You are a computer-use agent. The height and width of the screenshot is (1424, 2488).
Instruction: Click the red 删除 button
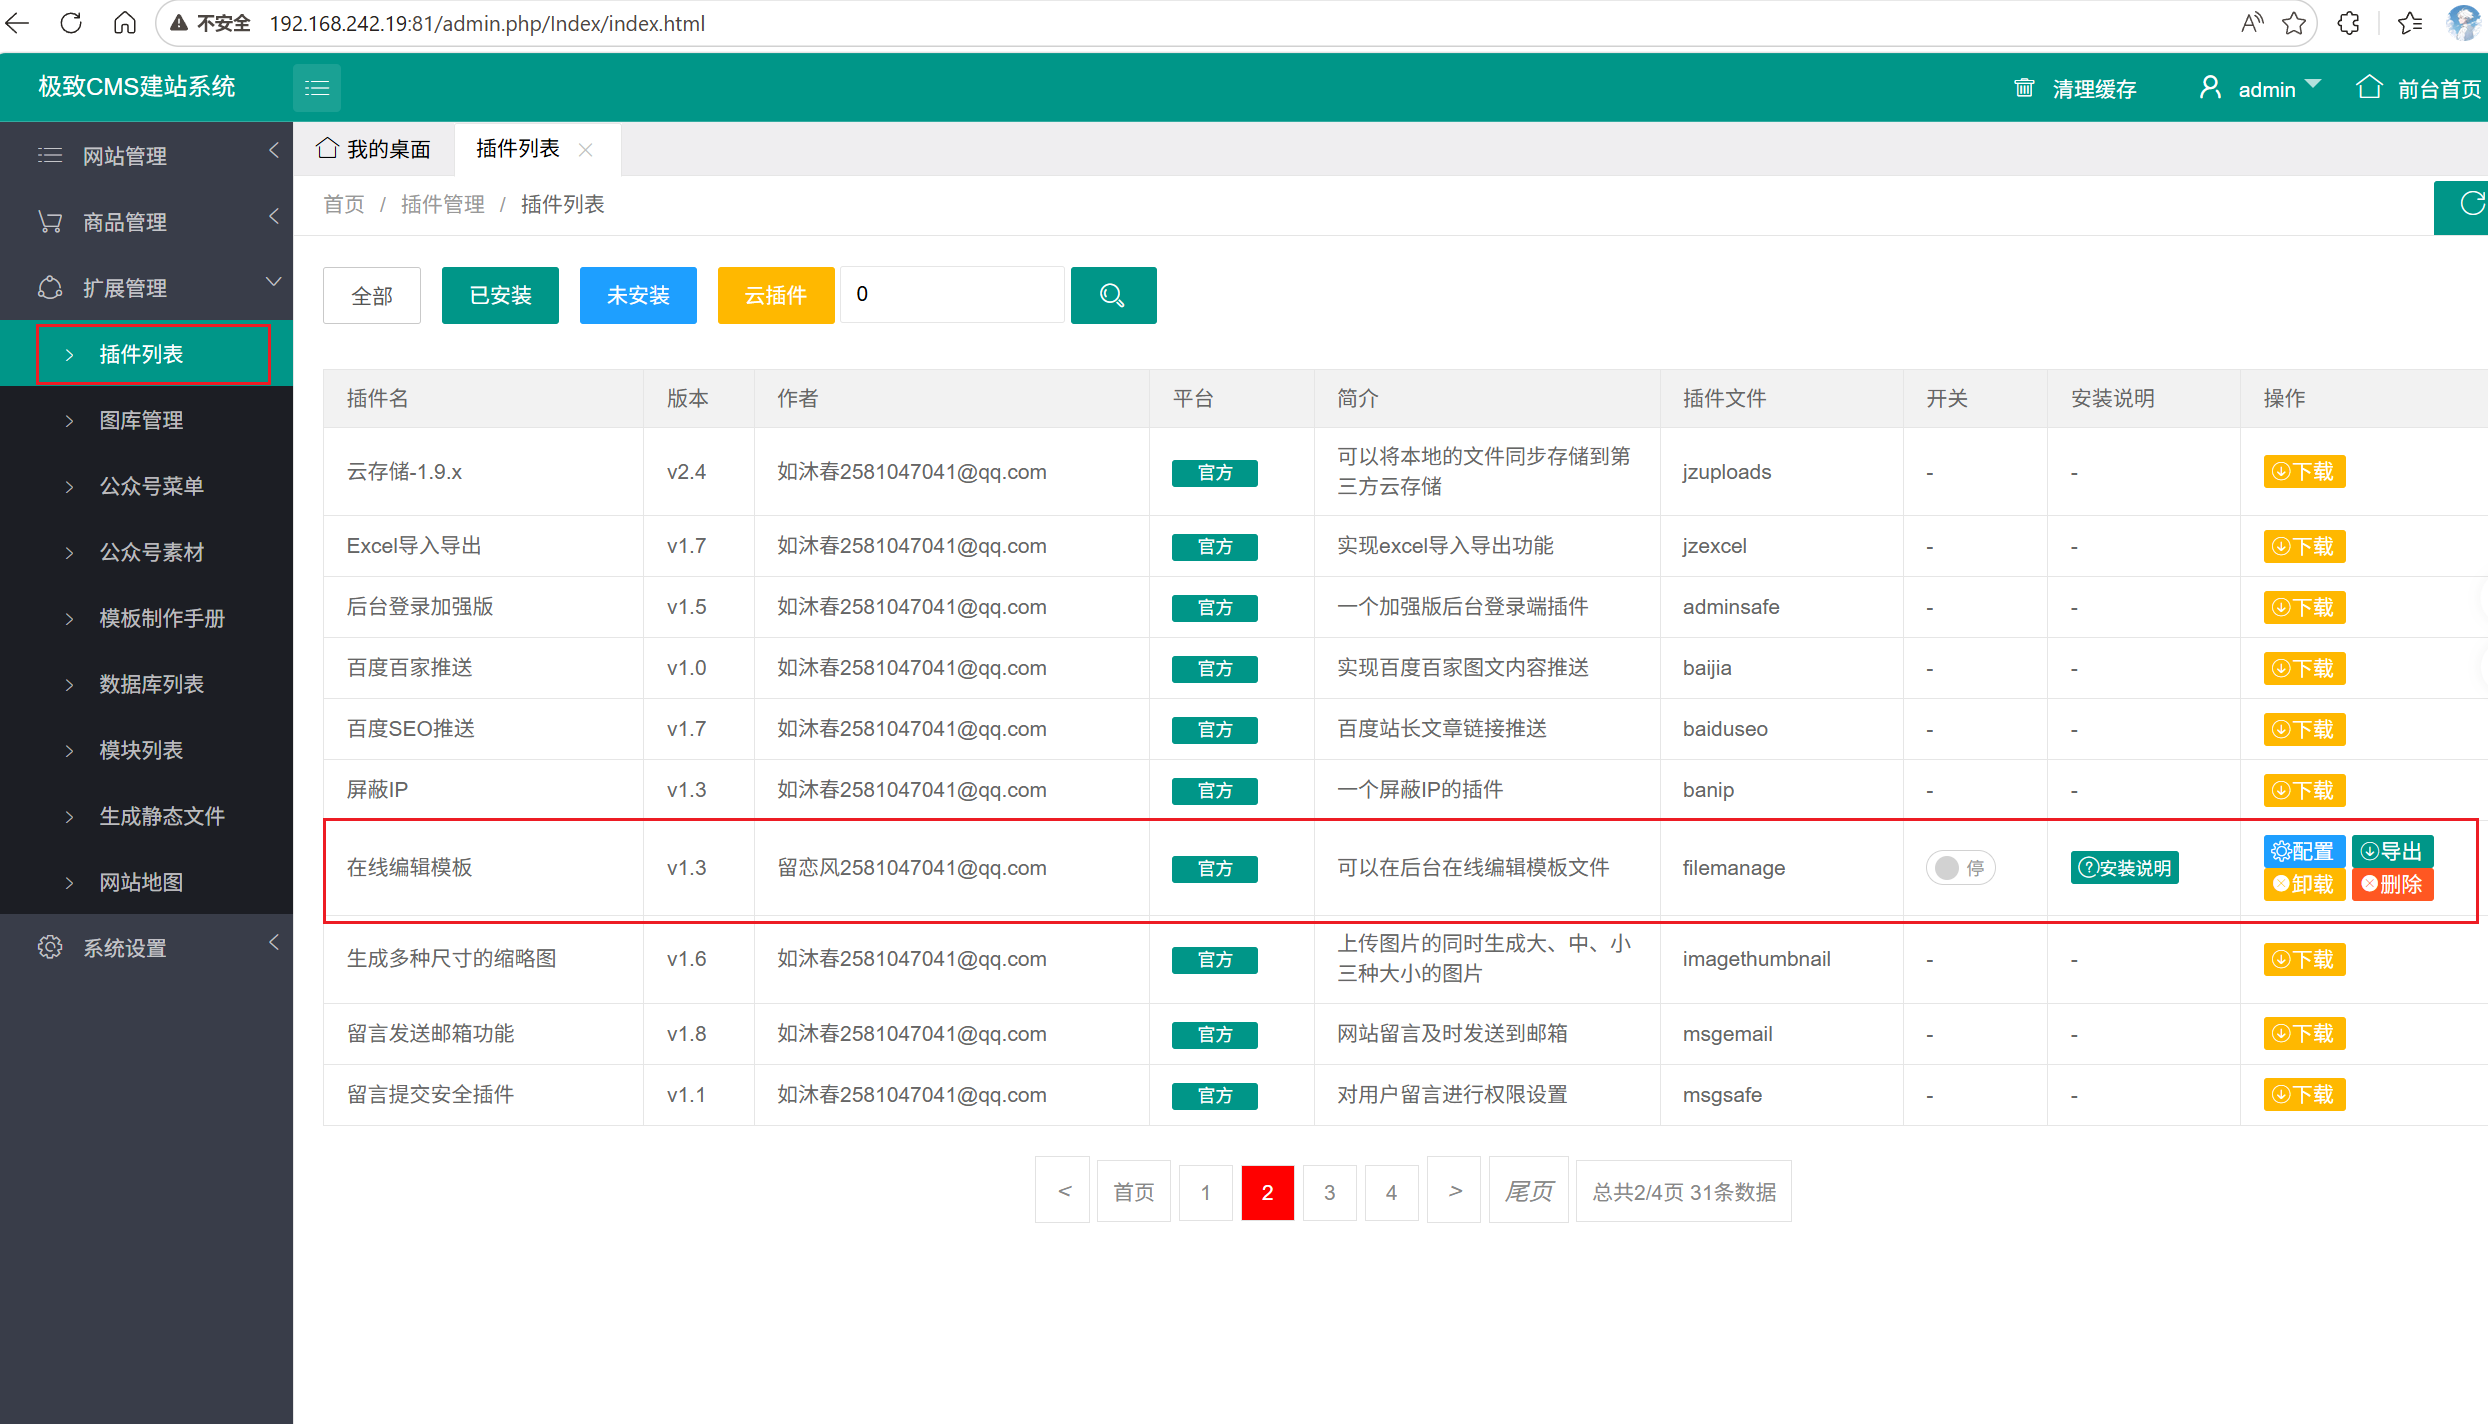(2392, 884)
